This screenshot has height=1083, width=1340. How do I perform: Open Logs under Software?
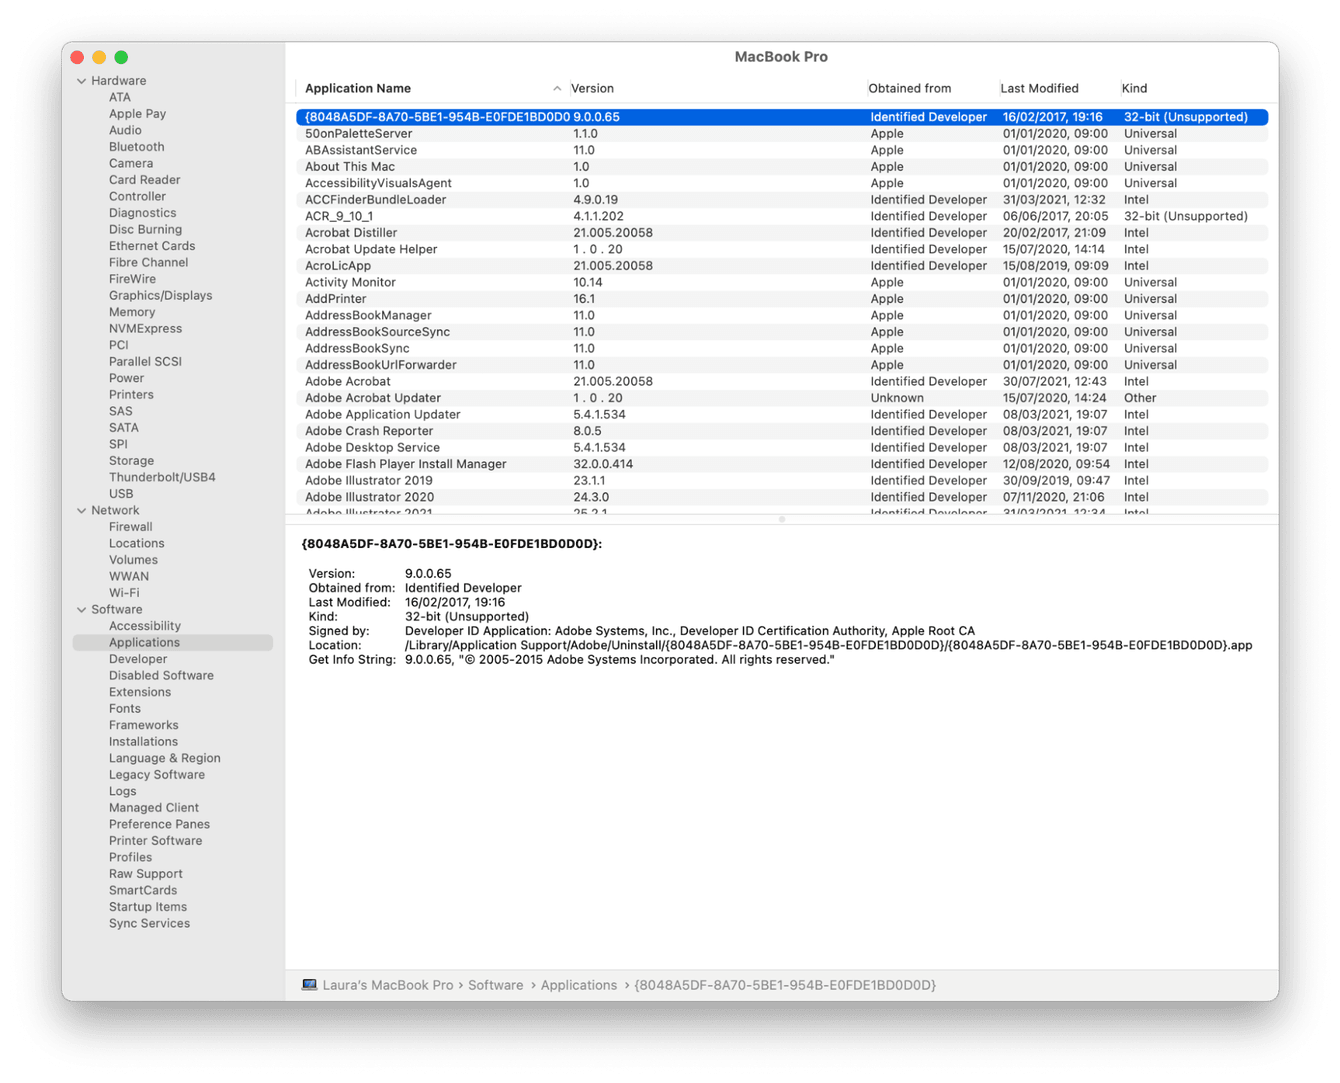122,792
